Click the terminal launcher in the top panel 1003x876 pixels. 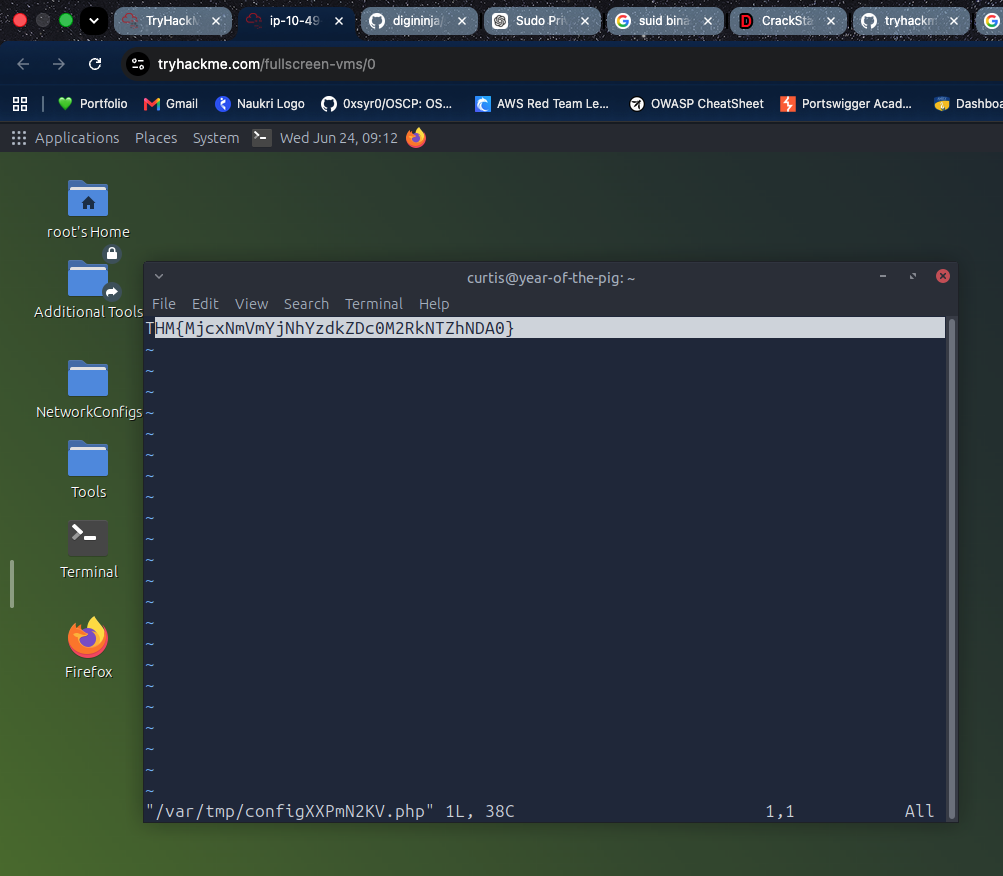(262, 138)
